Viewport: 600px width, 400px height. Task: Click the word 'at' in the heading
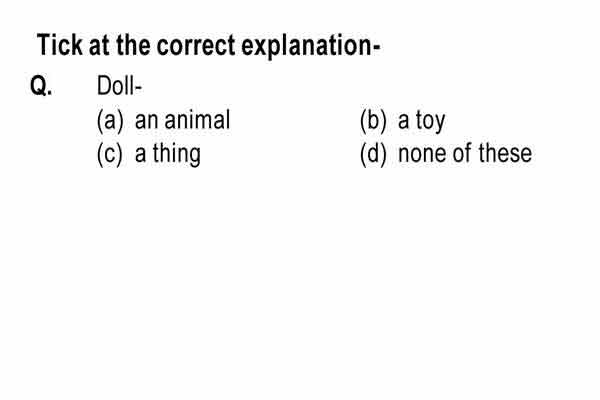[99, 46]
